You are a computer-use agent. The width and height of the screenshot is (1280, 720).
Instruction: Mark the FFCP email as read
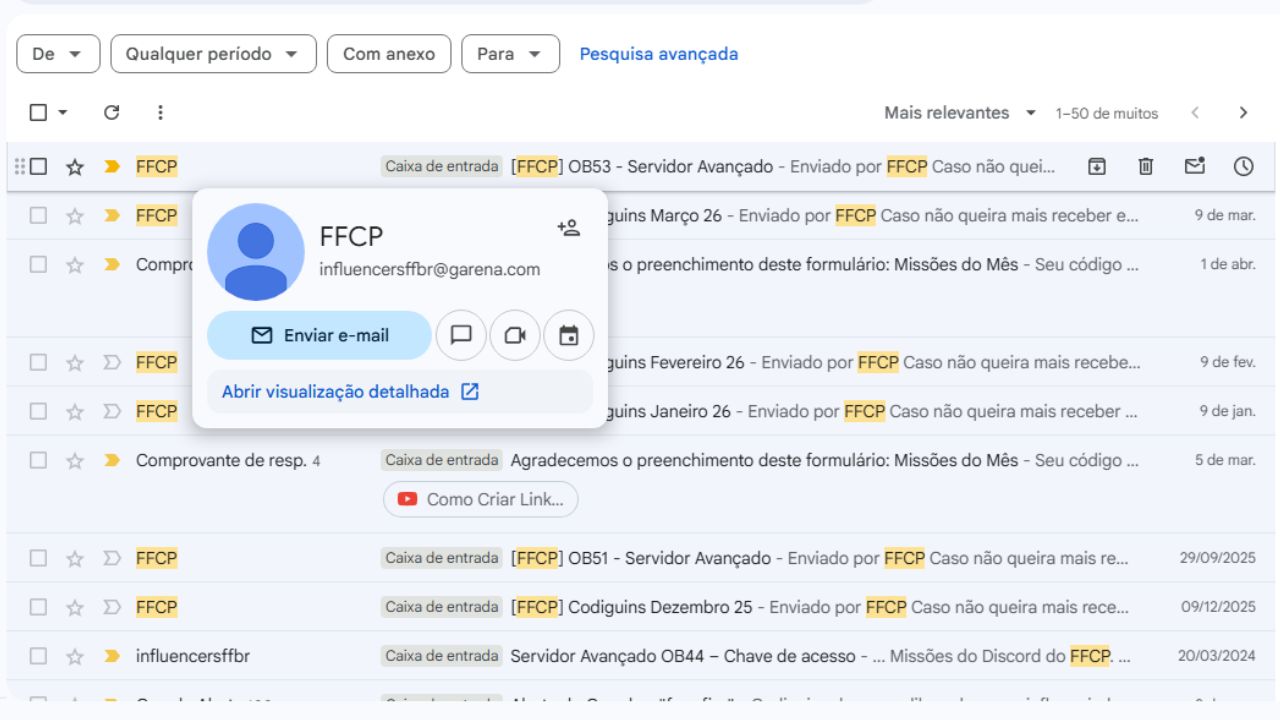(x=1193, y=166)
